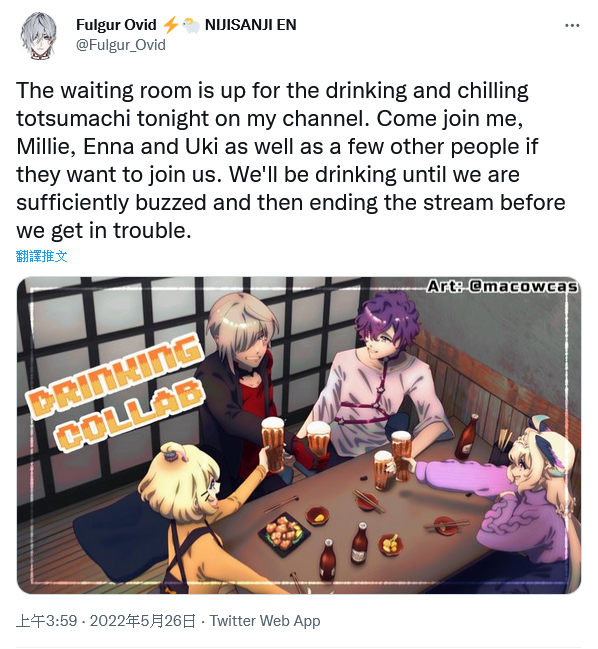
Task: Click the 2022年5月26日 date text
Action: [x=142, y=621]
